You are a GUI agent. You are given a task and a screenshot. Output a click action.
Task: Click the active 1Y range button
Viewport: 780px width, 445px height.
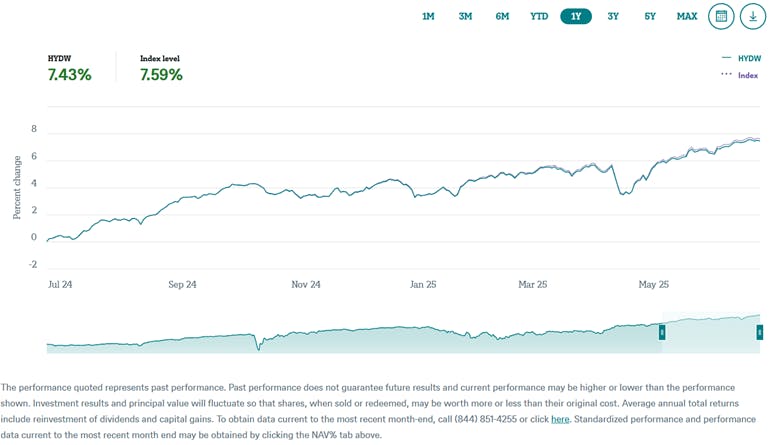pyautogui.click(x=576, y=16)
